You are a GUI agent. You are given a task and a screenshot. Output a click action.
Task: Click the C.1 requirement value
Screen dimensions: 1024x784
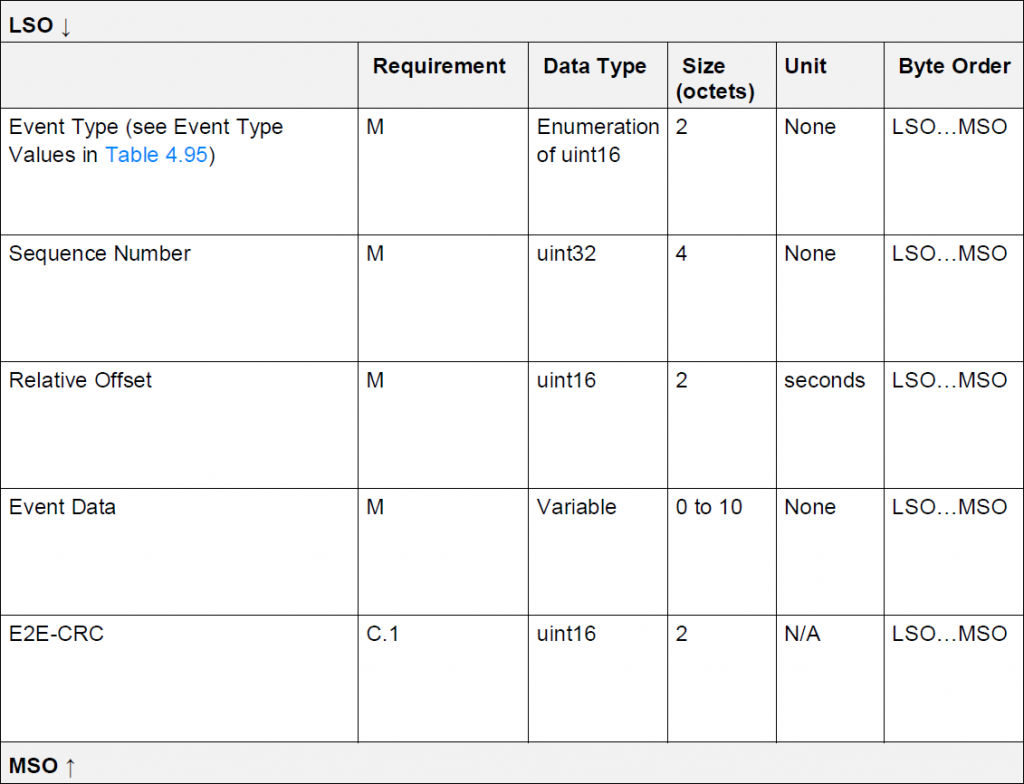point(382,634)
